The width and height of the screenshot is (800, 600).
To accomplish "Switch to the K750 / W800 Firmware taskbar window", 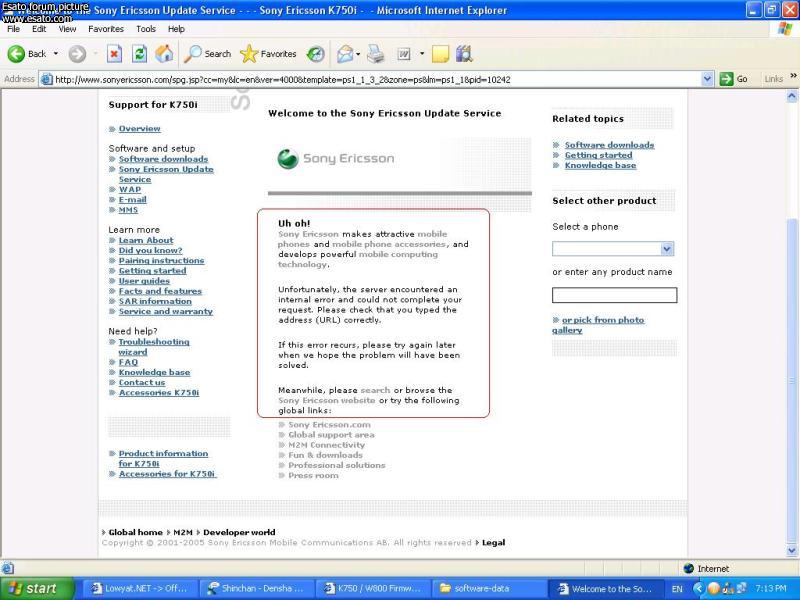I will click(373, 589).
